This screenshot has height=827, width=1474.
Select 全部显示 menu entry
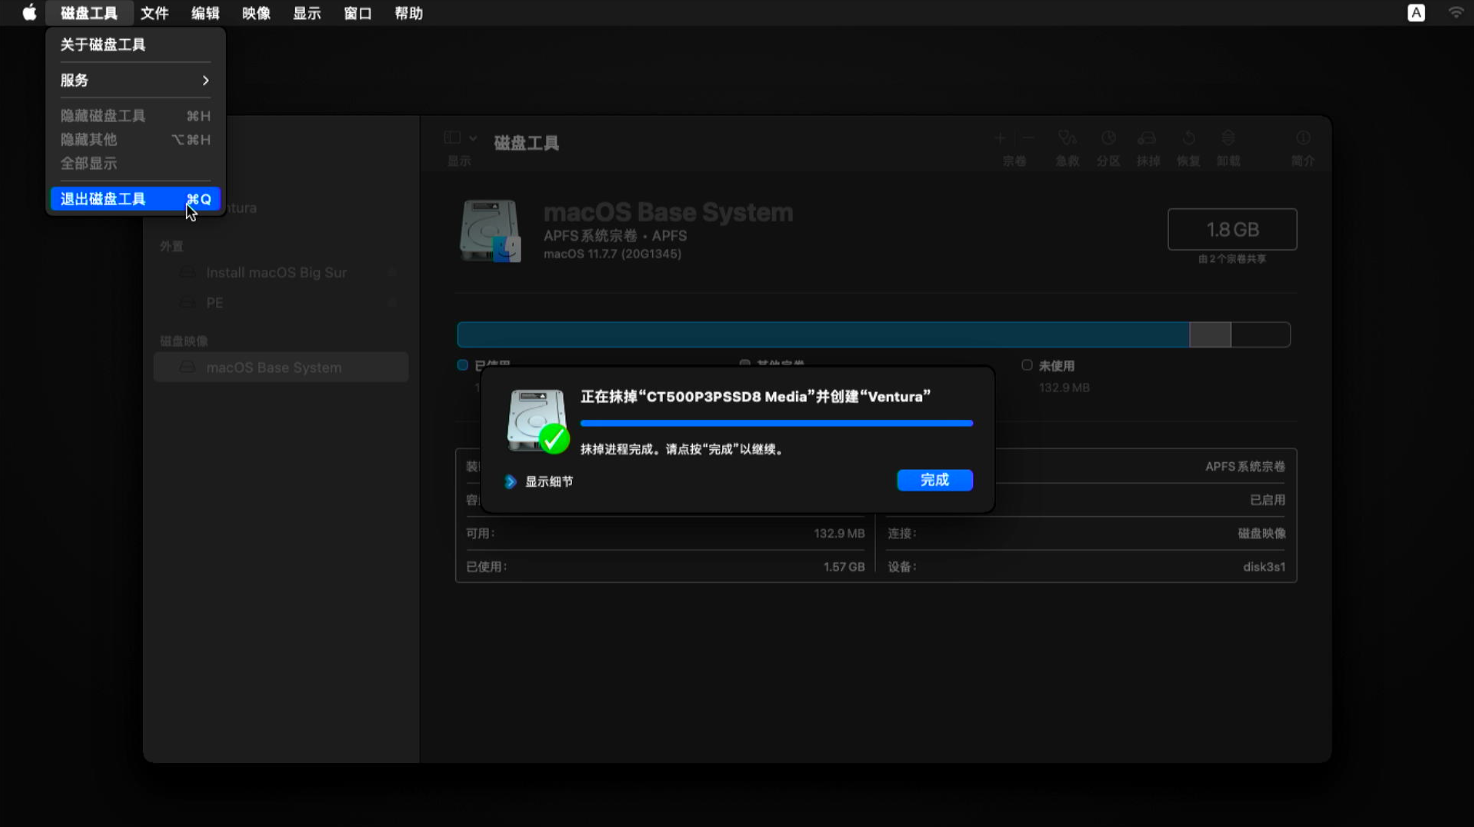pos(135,163)
